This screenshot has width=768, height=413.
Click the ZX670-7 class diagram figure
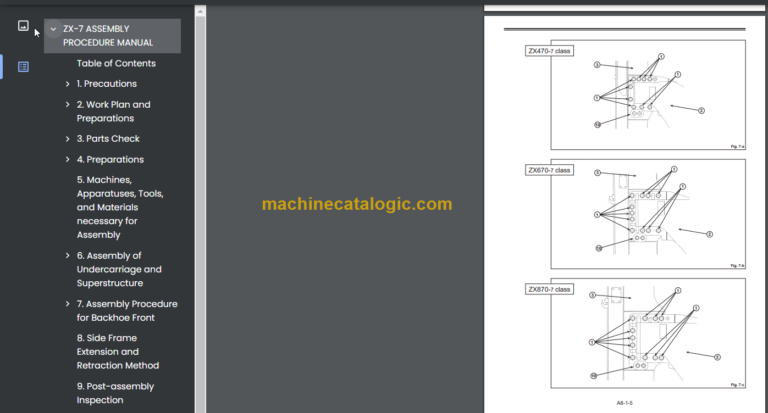648,214
